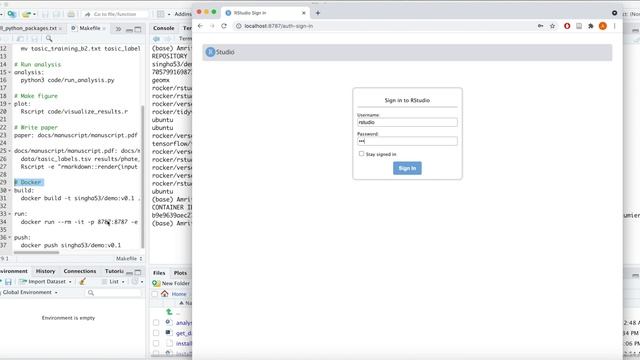Maximize the Environment pane
Image resolution: width=640 pixels, height=360 pixels.
(x=138, y=272)
